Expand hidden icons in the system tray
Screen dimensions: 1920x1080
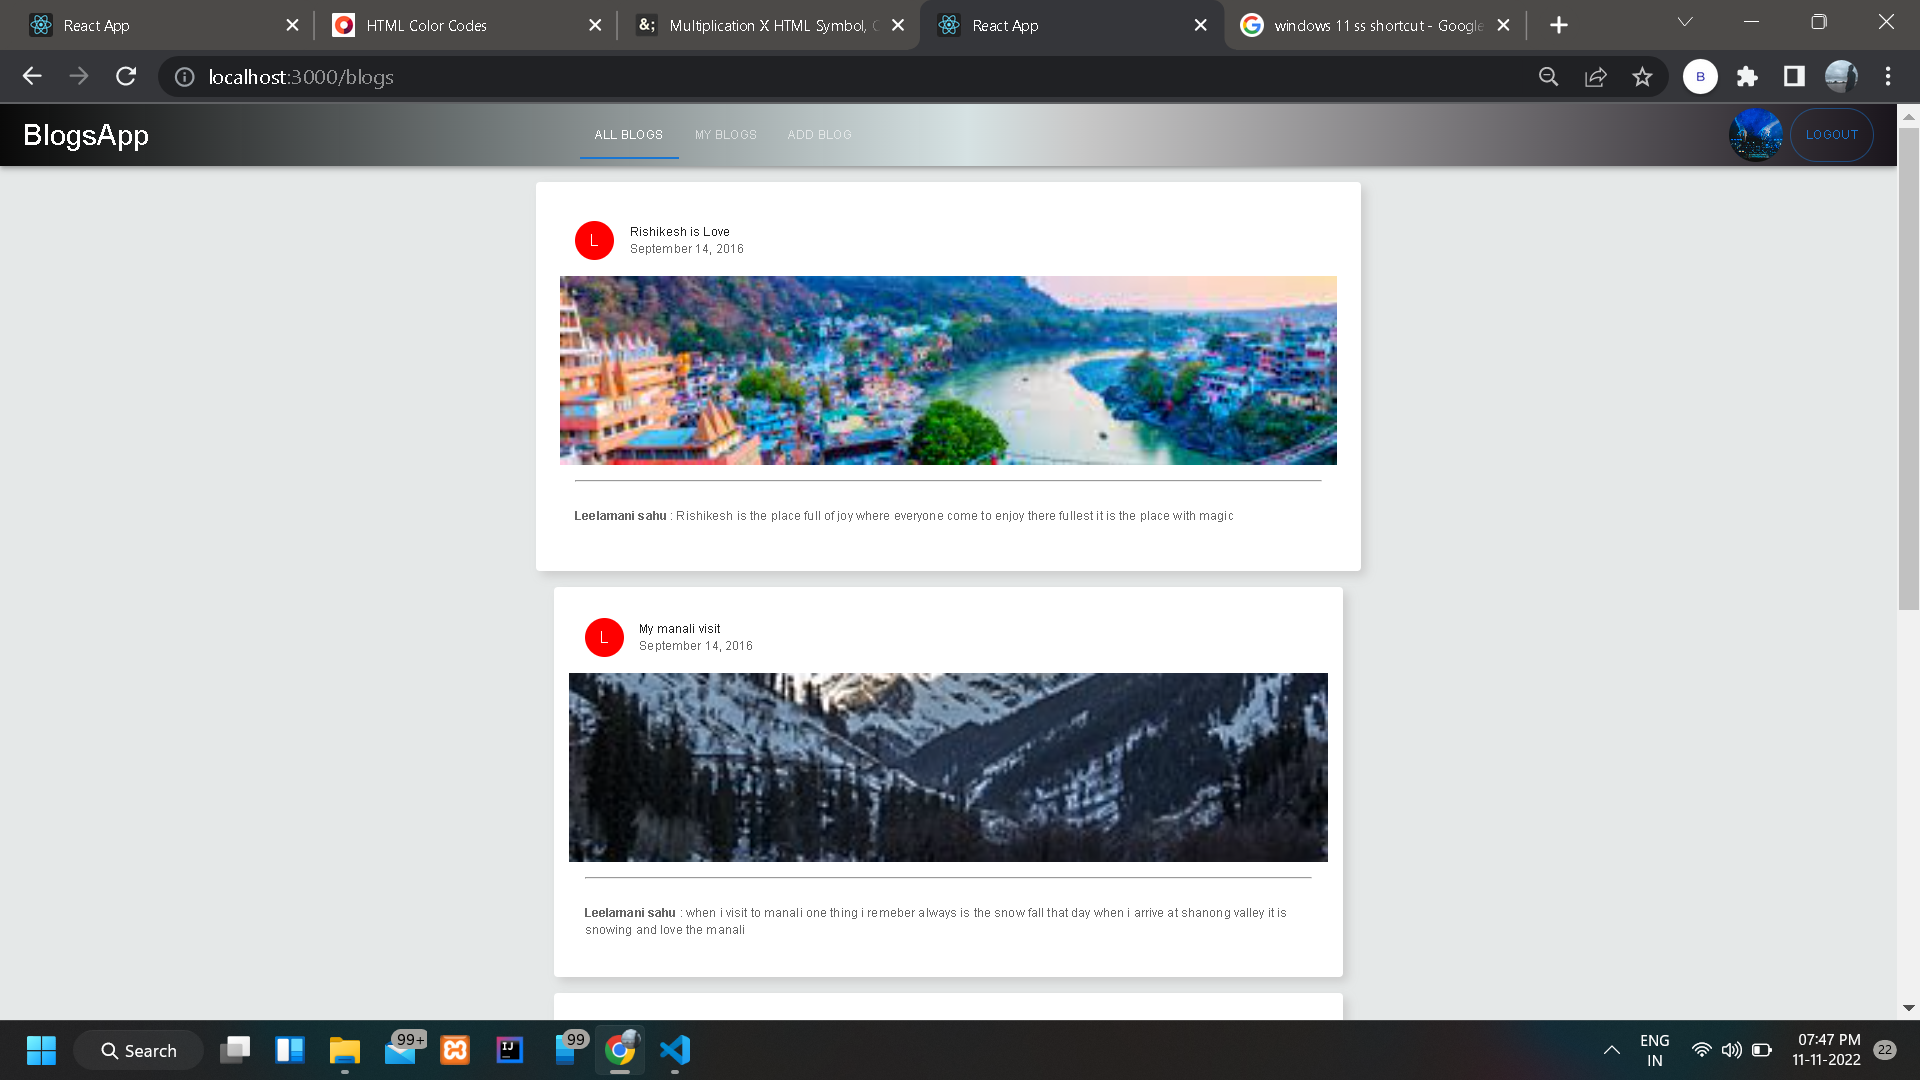(x=1611, y=1050)
